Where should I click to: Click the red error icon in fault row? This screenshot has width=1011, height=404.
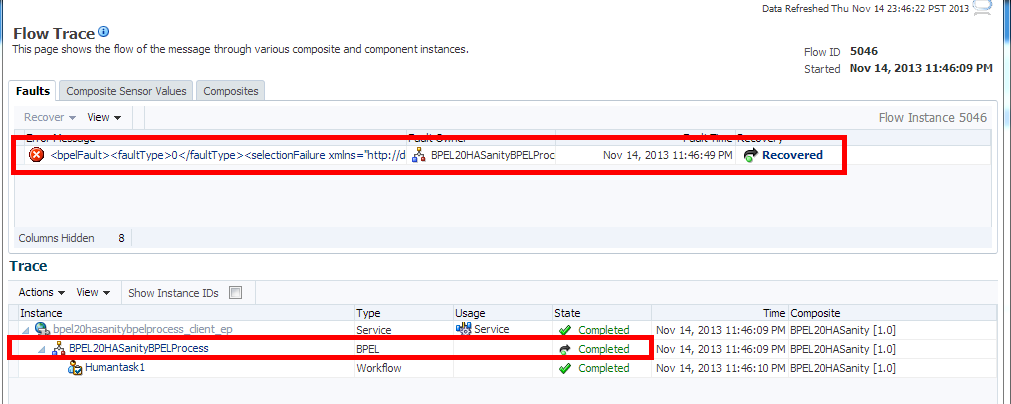(x=37, y=155)
